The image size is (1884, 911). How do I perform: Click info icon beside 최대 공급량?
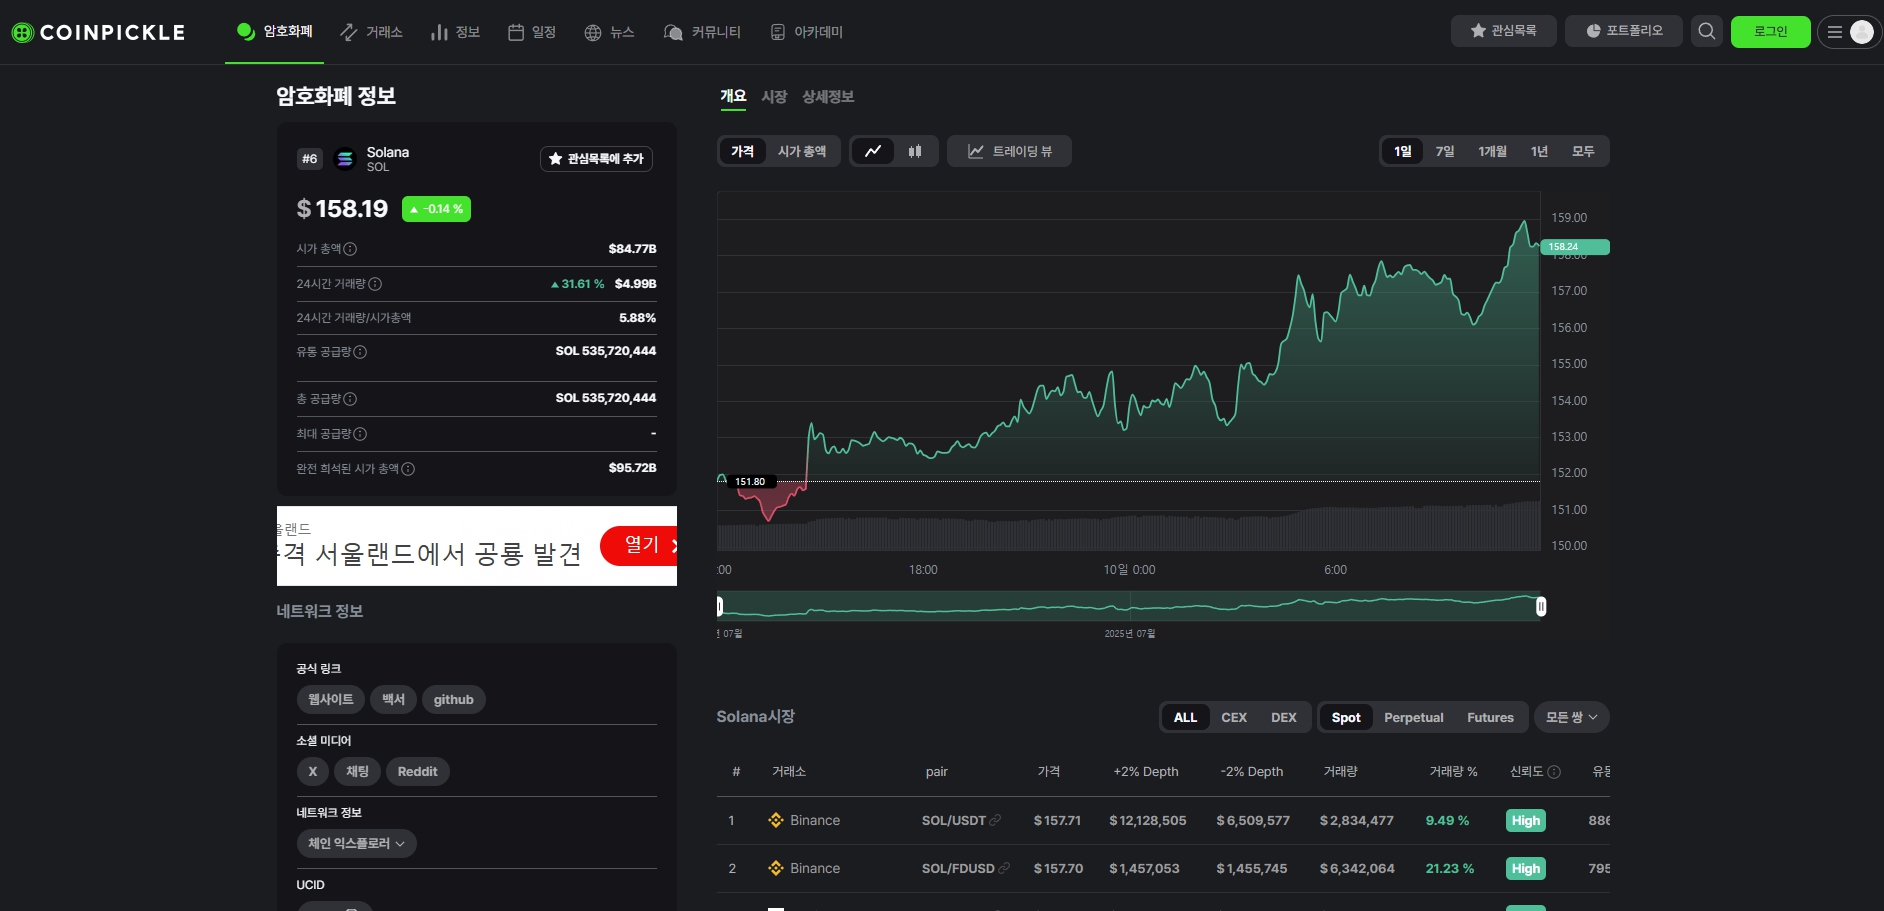coord(360,434)
